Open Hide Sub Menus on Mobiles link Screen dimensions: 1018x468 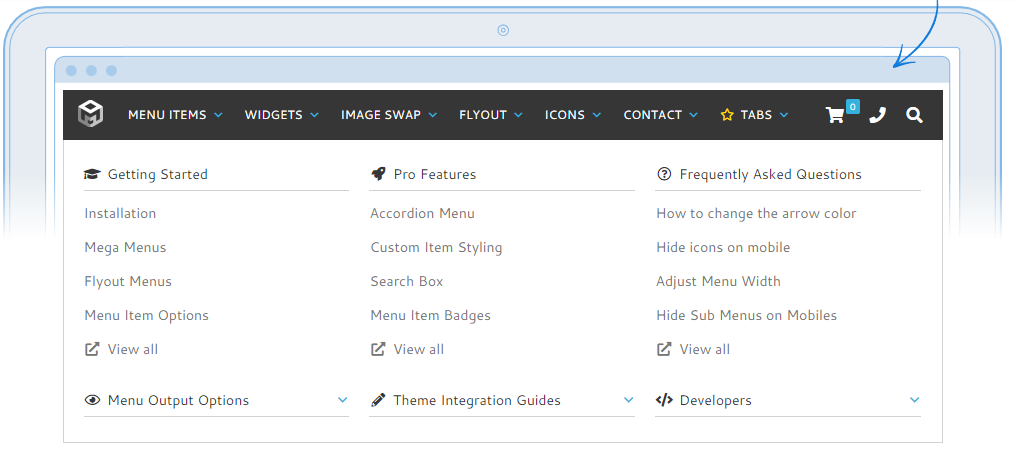[747, 315]
